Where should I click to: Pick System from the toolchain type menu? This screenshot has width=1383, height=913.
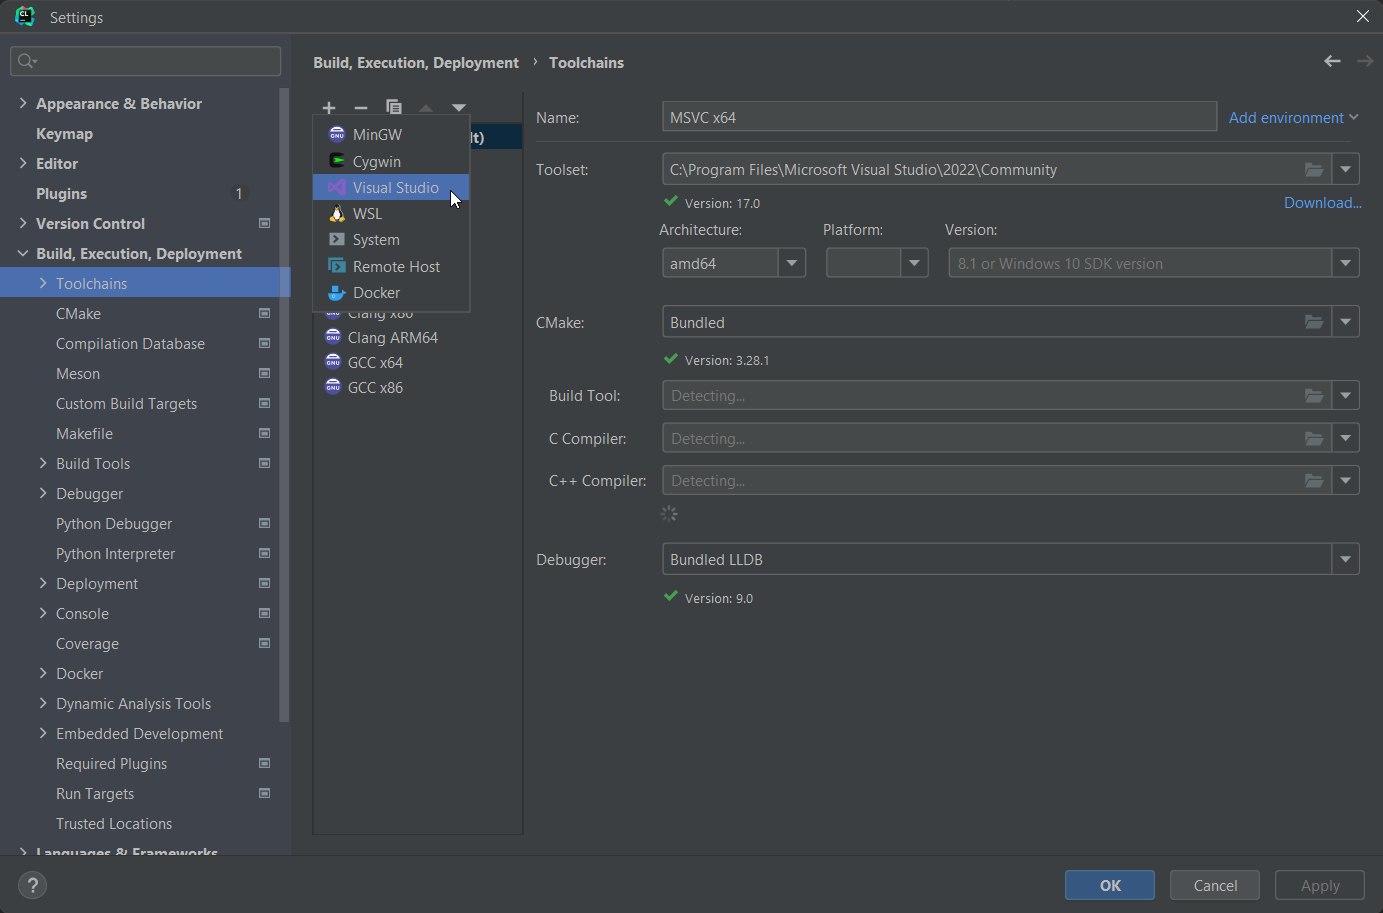(391, 240)
